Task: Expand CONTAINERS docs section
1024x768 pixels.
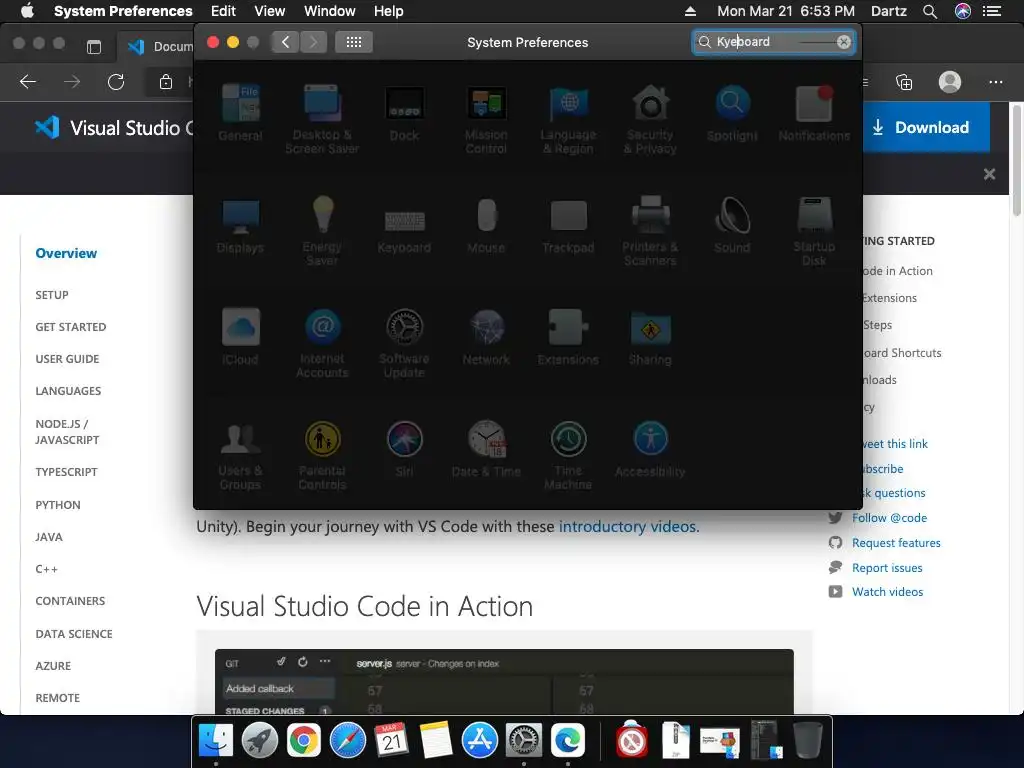Action: [70, 601]
